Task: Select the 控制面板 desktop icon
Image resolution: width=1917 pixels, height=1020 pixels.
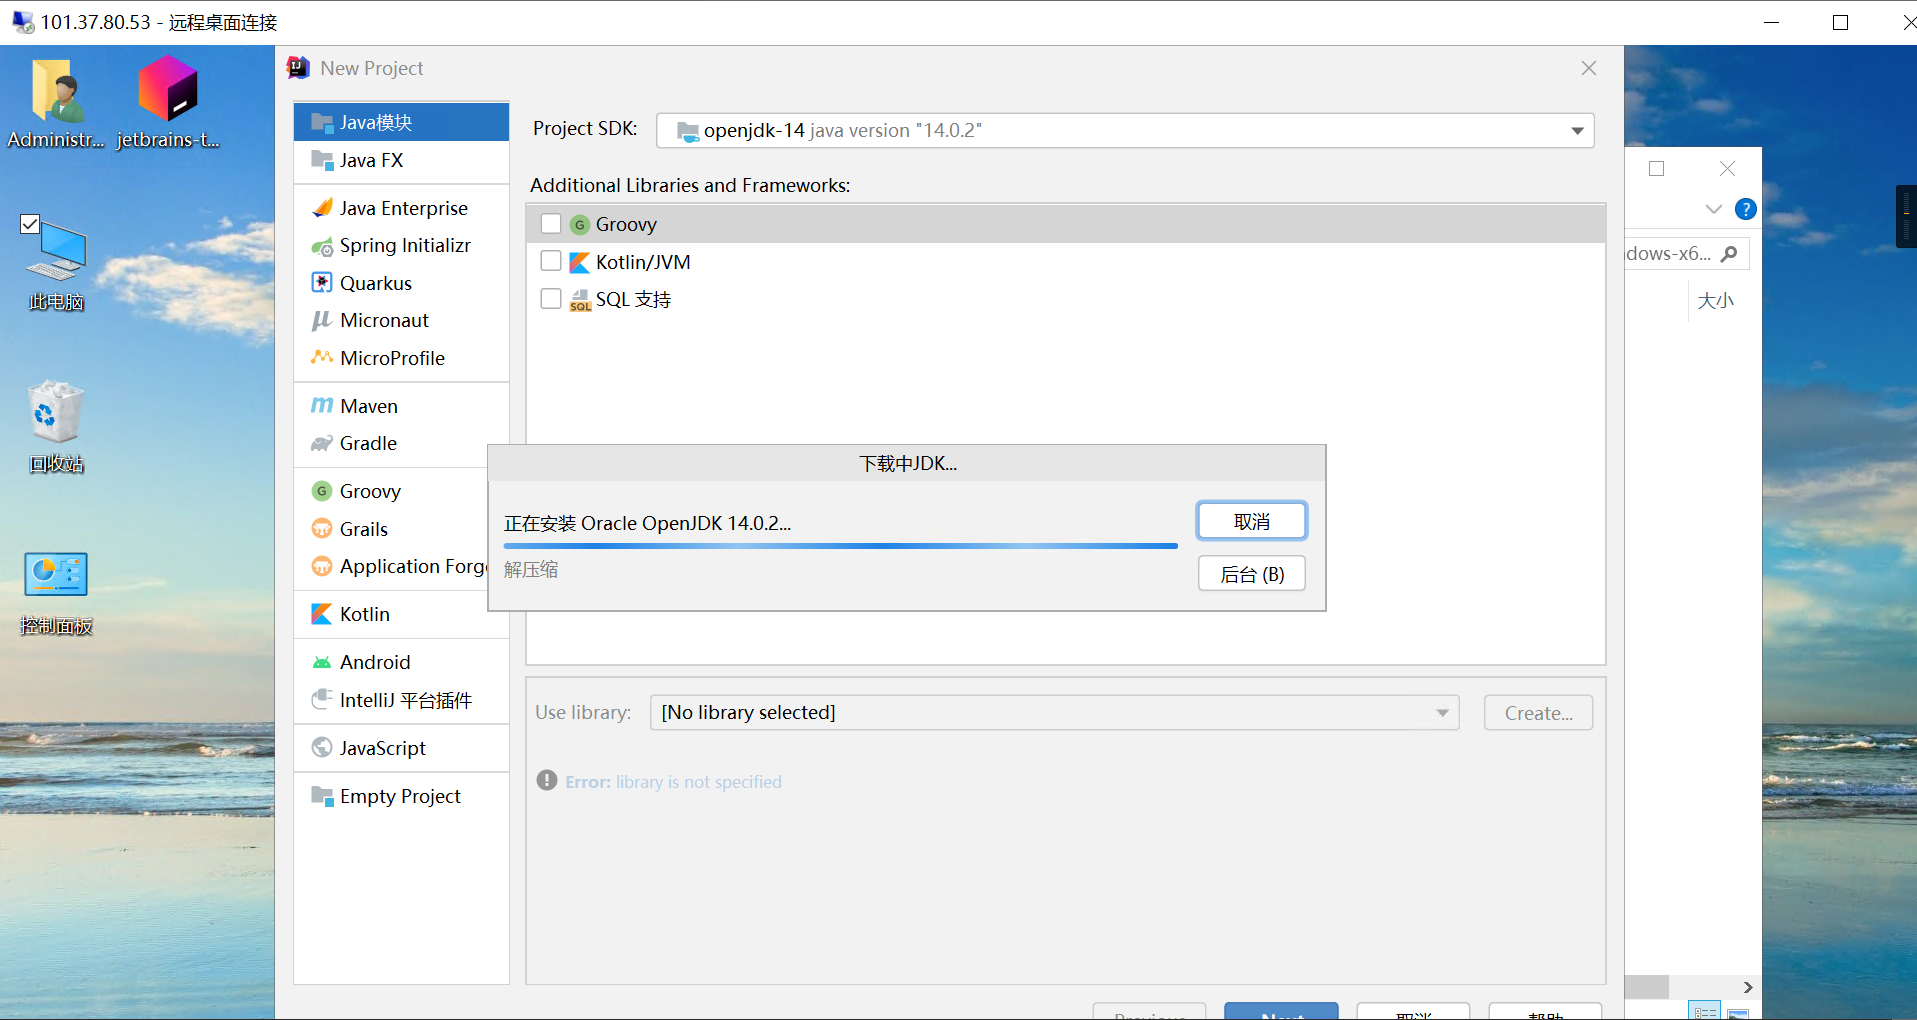Action: point(56,593)
